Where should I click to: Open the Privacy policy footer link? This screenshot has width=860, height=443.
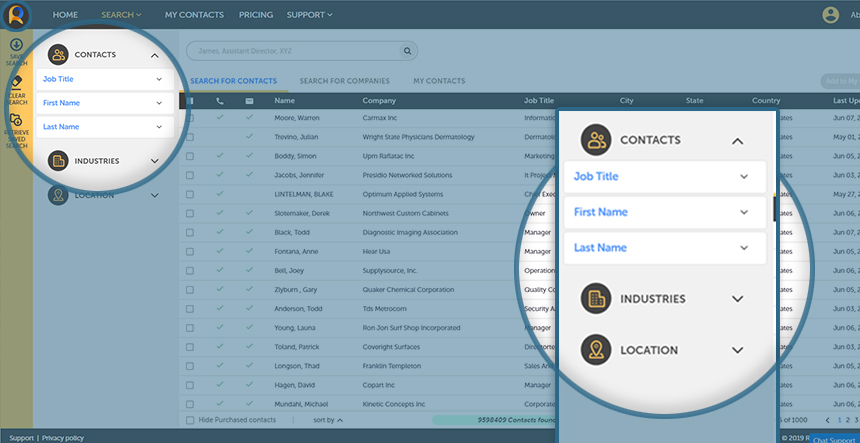coord(63,438)
